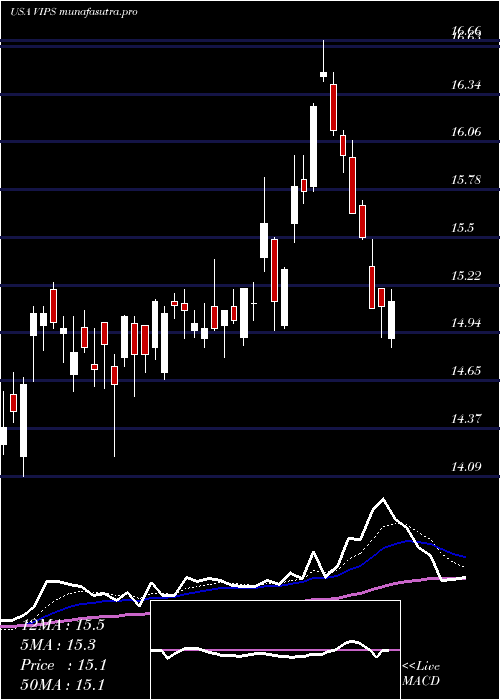Click the 14.94 price axis label
The width and height of the screenshot is (500, 700).
pyautogui.click(x=466, y=323)
